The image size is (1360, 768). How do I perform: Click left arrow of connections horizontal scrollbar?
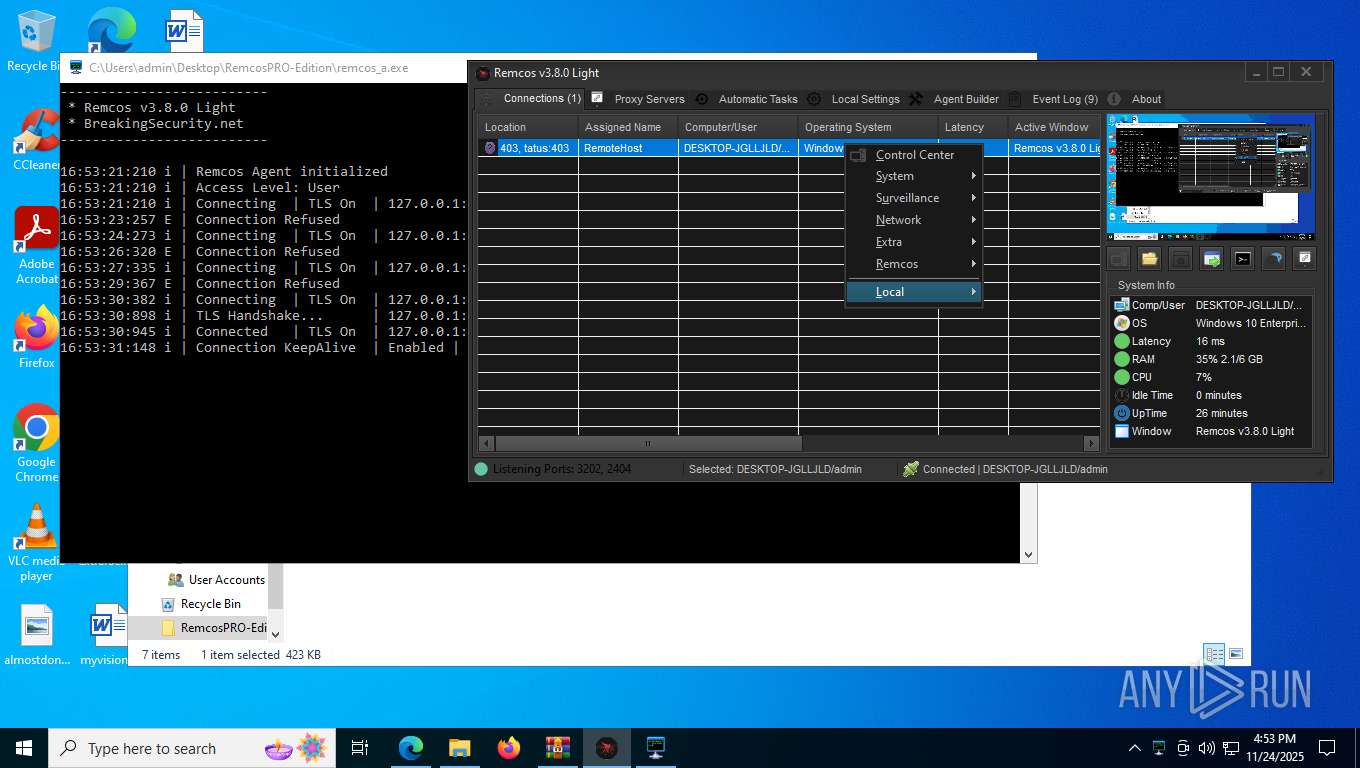tap(486, 443)
